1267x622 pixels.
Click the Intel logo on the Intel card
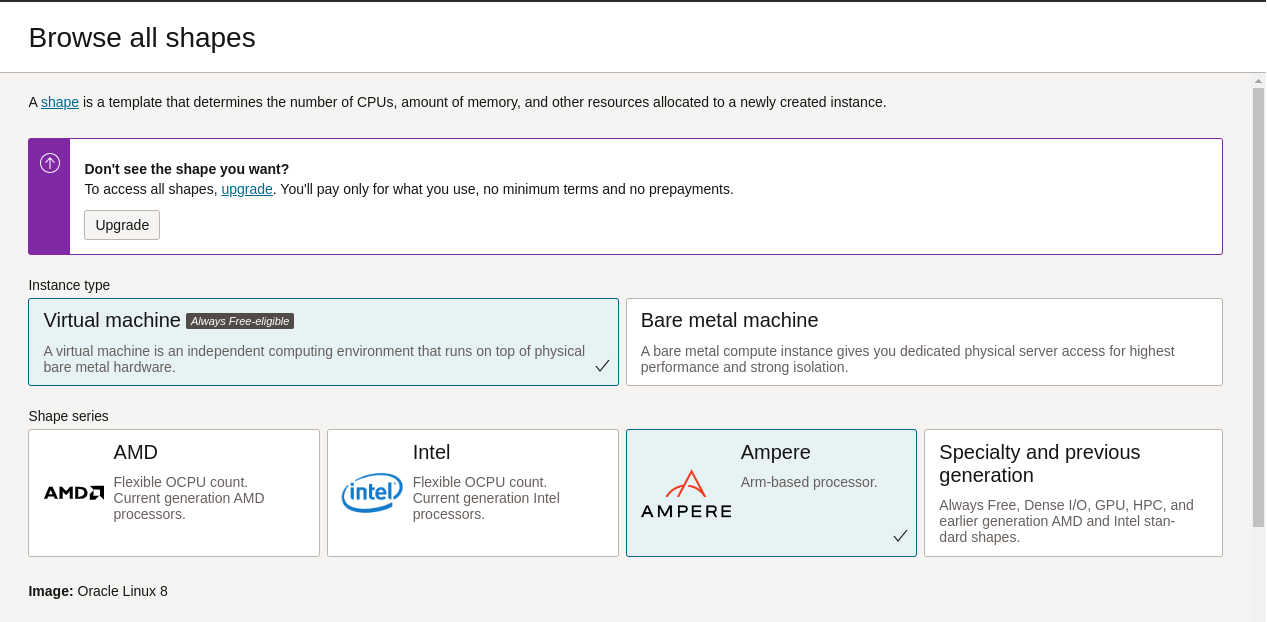pyautogui.click(x=371, y=493)
